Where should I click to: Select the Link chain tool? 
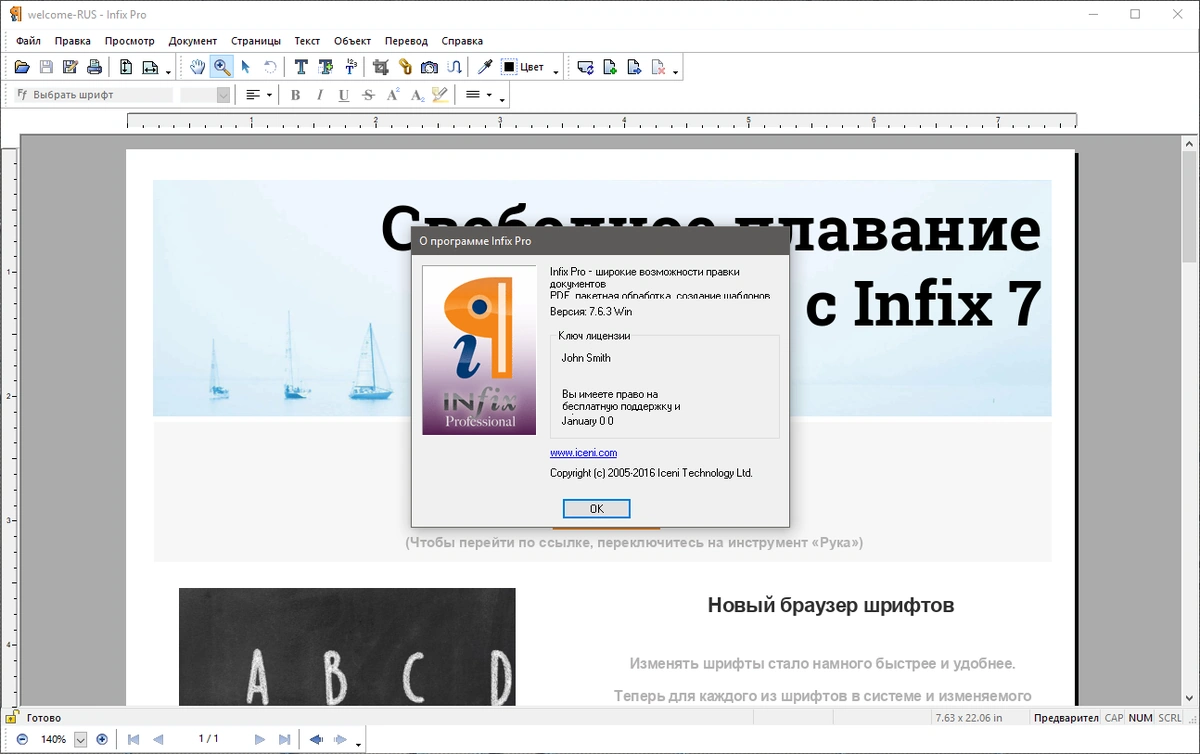(405, 67)
